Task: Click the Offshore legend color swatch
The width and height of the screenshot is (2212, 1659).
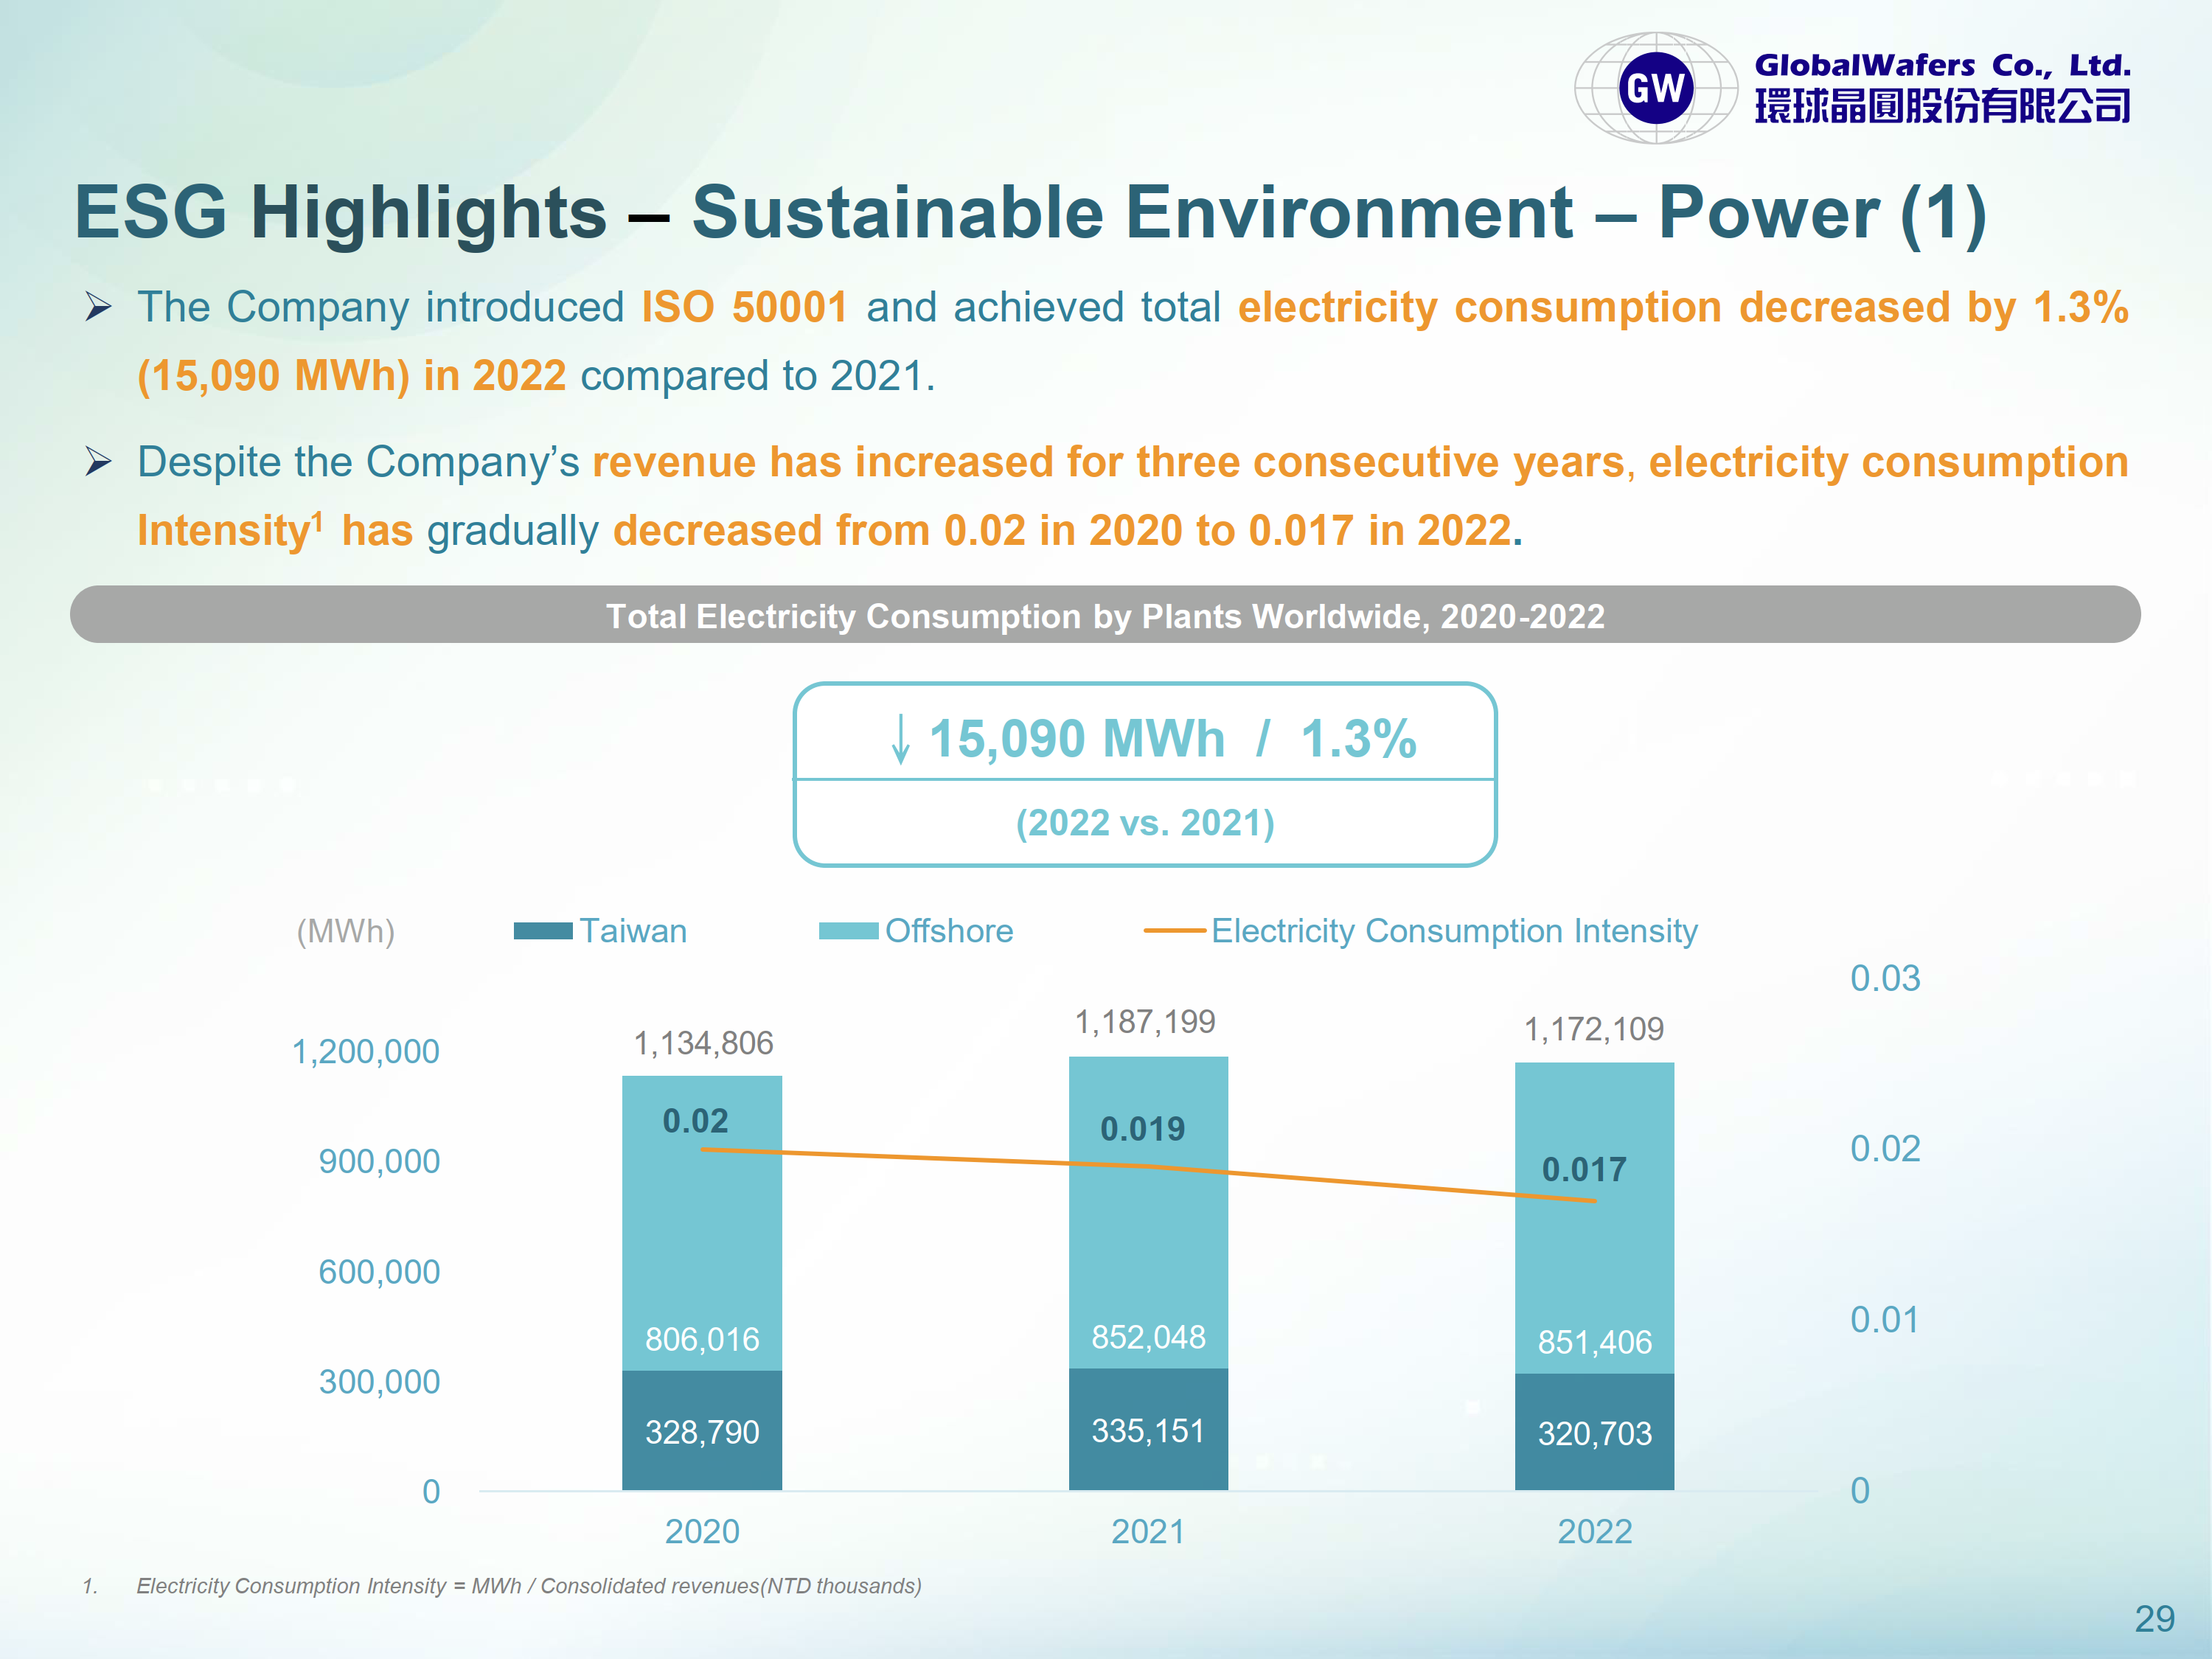Action: tap(848, 931)
